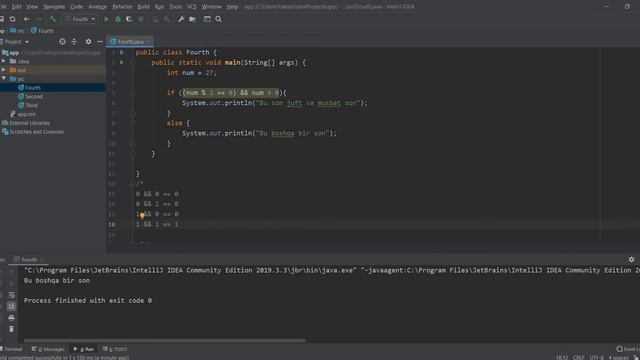Open the Edit menu

click(x=16, y=7)
